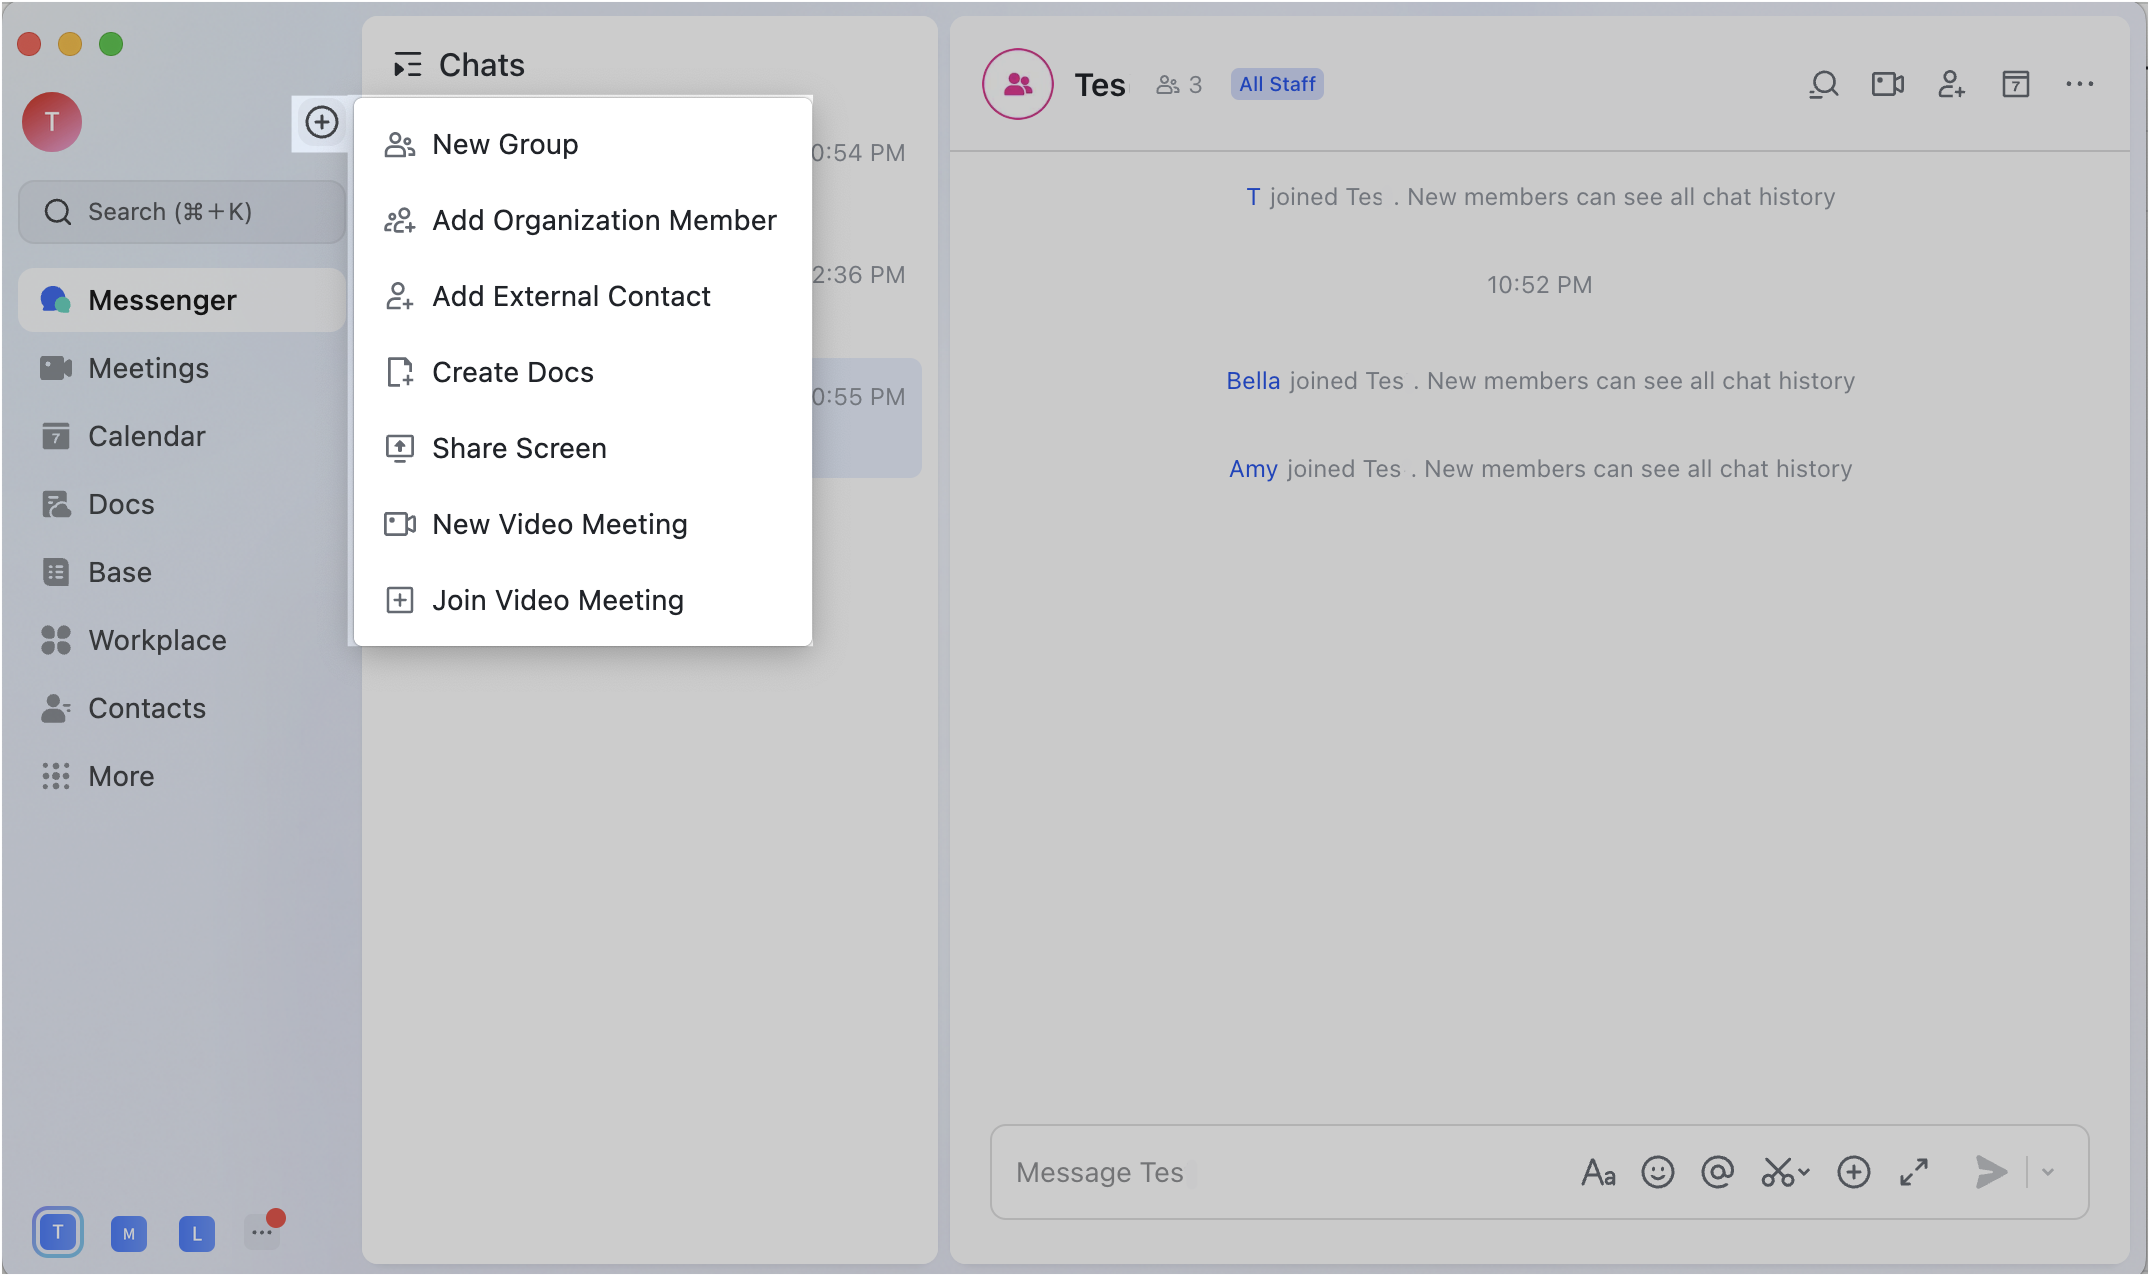
Task: Select New Group from the menu
Action: 505,144
